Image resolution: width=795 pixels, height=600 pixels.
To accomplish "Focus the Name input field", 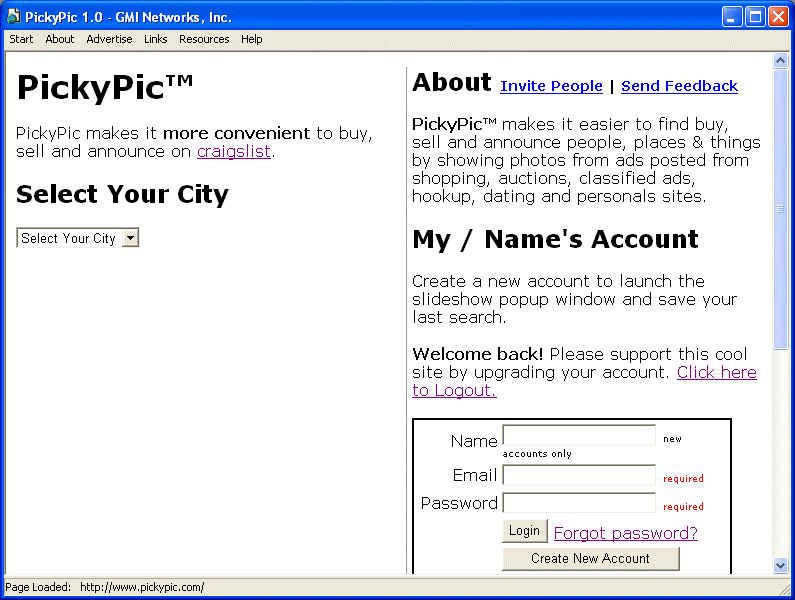I will tap(579, 435).
